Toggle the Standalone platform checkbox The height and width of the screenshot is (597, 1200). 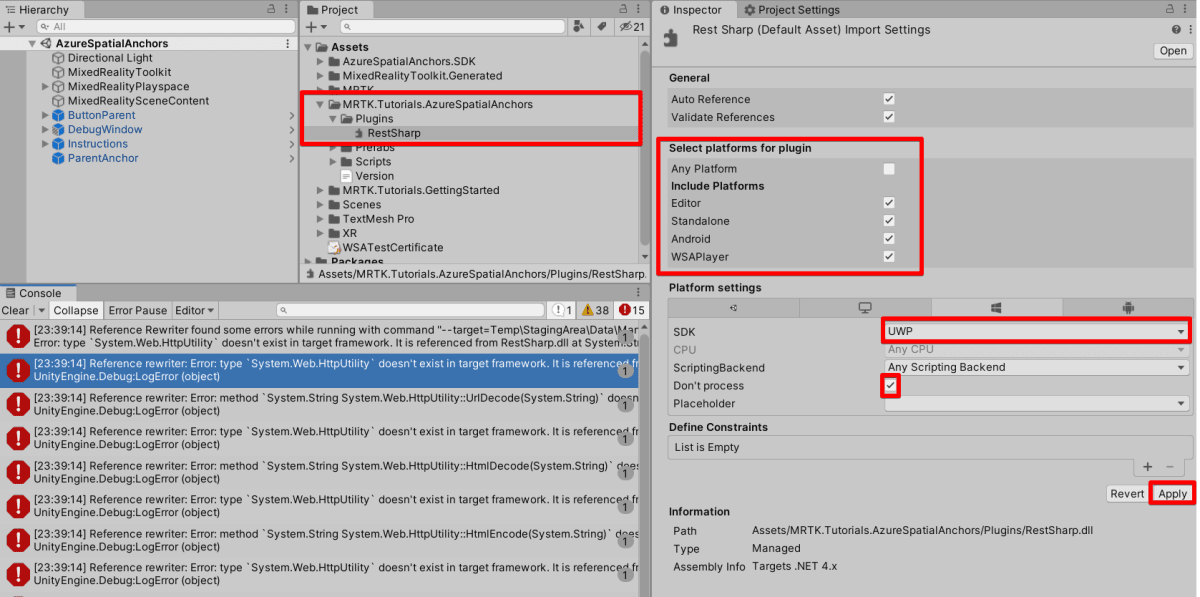tap(889, 221)
